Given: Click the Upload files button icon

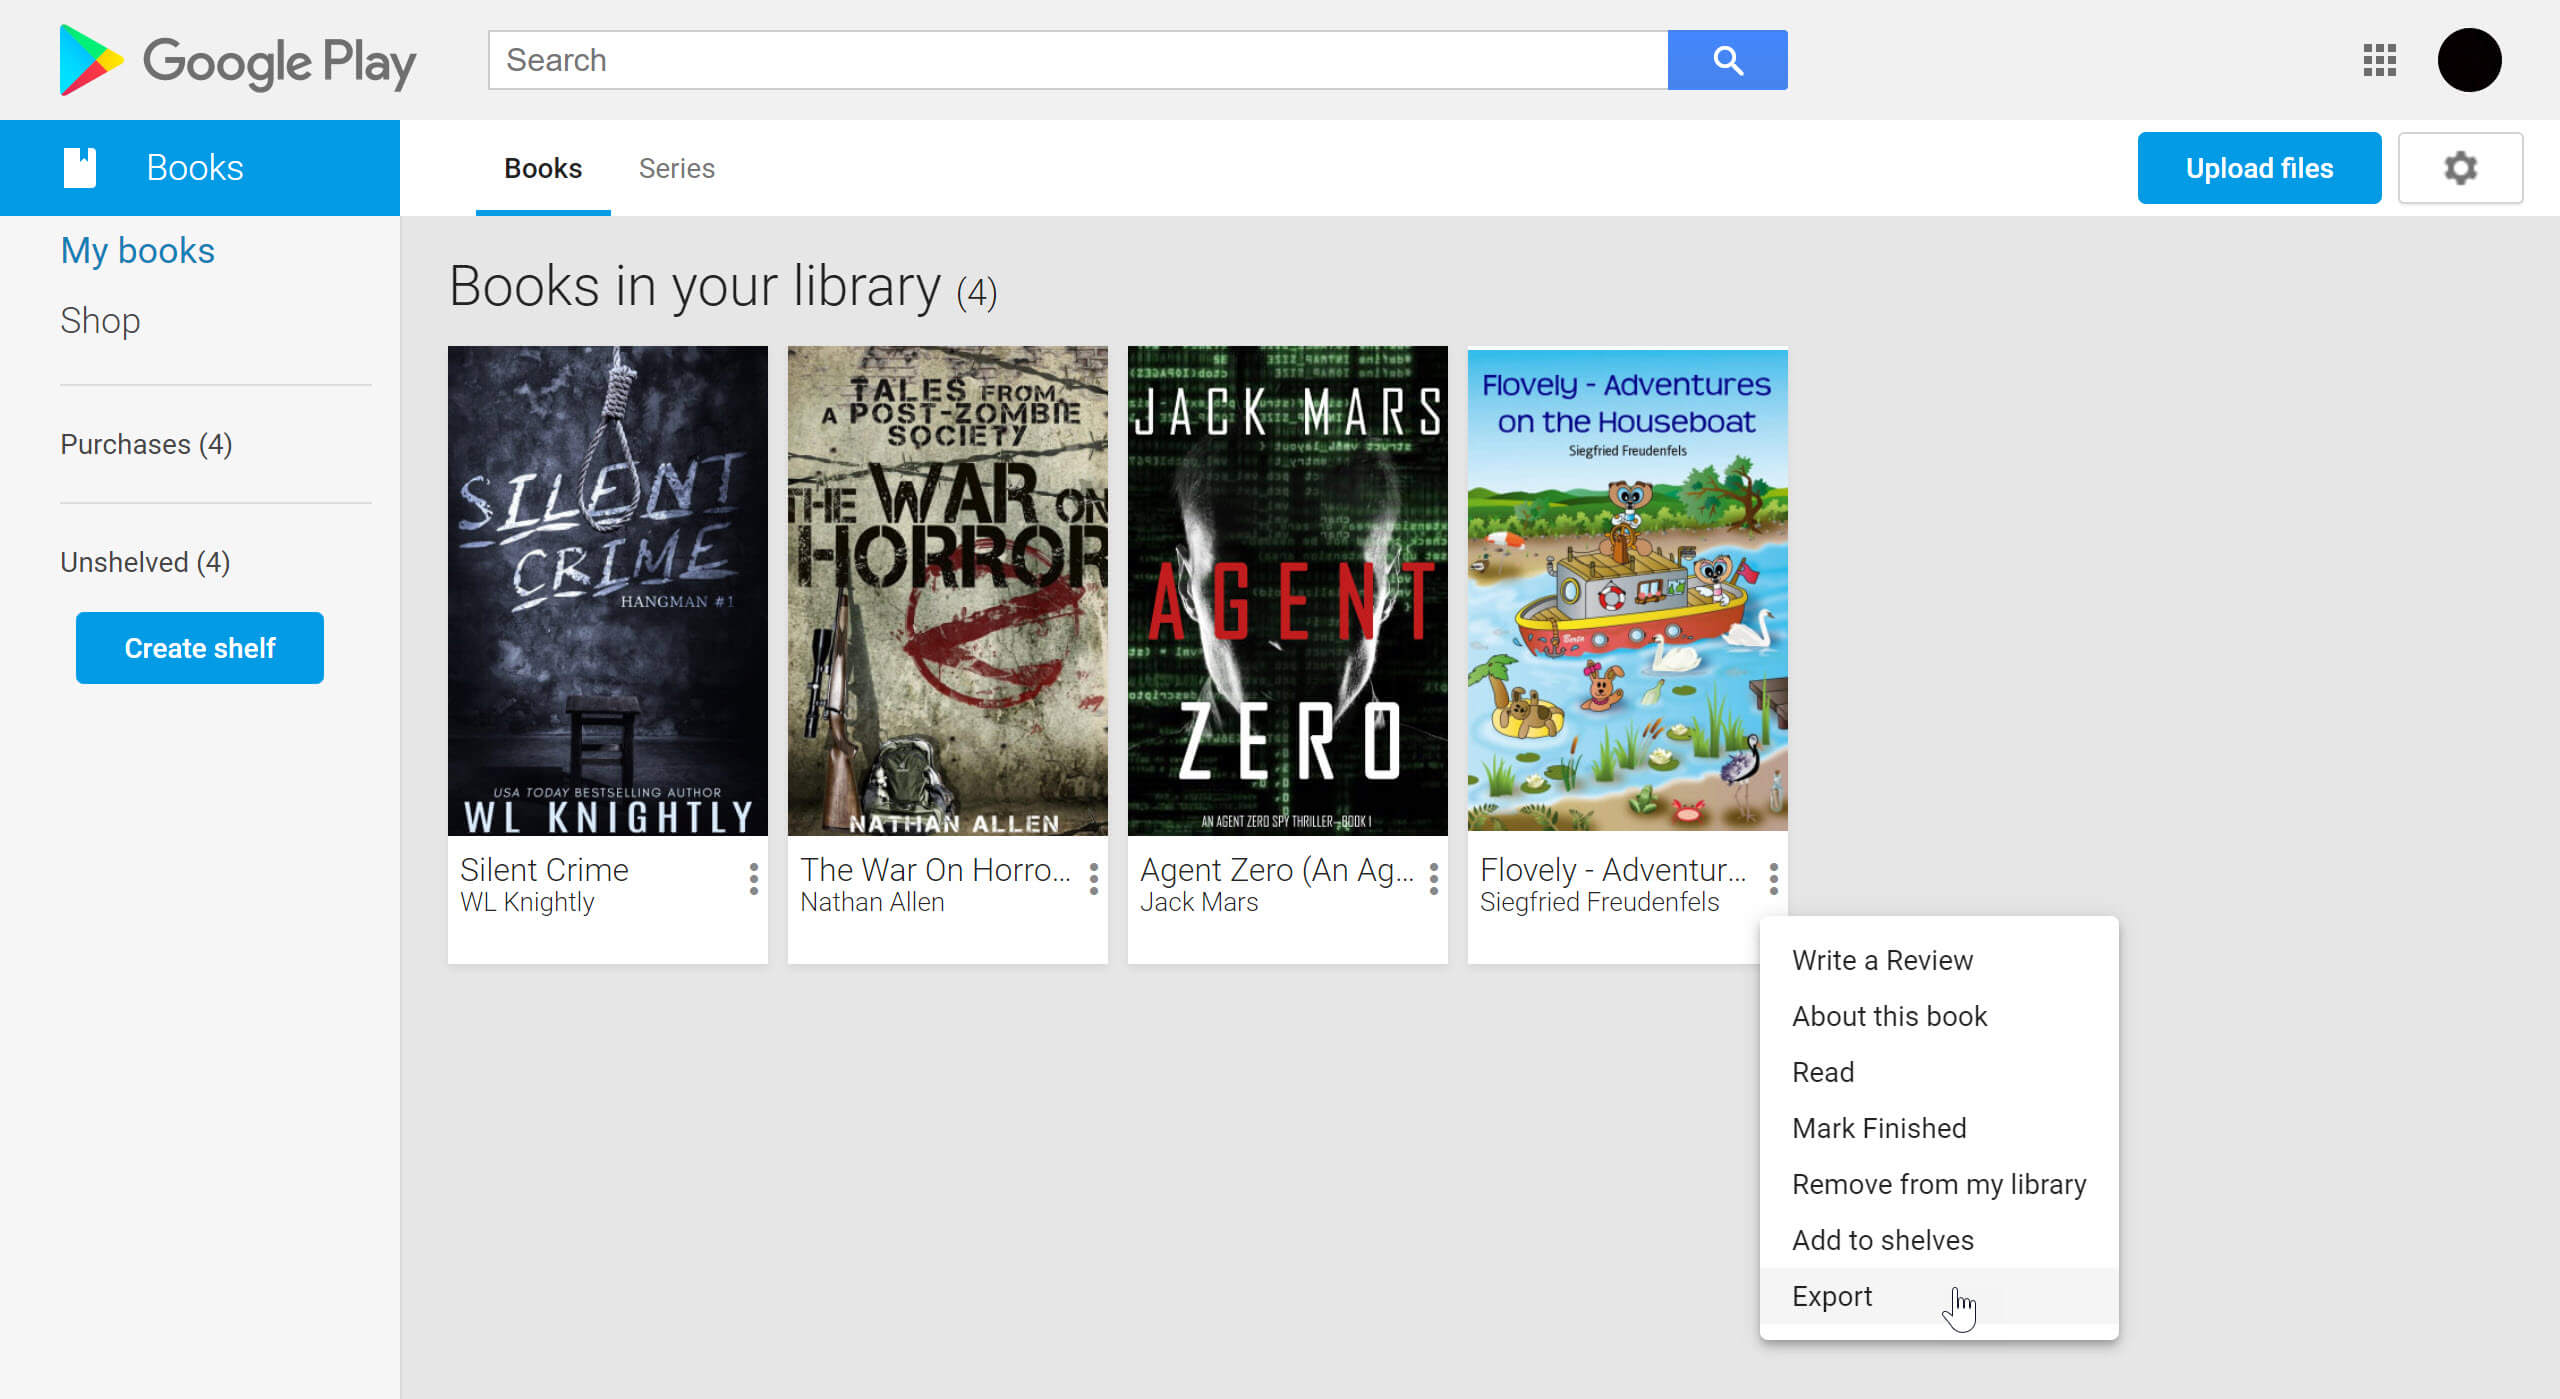Looking at the screenshot, I should pyautogui.click(x=2260, y=167).
